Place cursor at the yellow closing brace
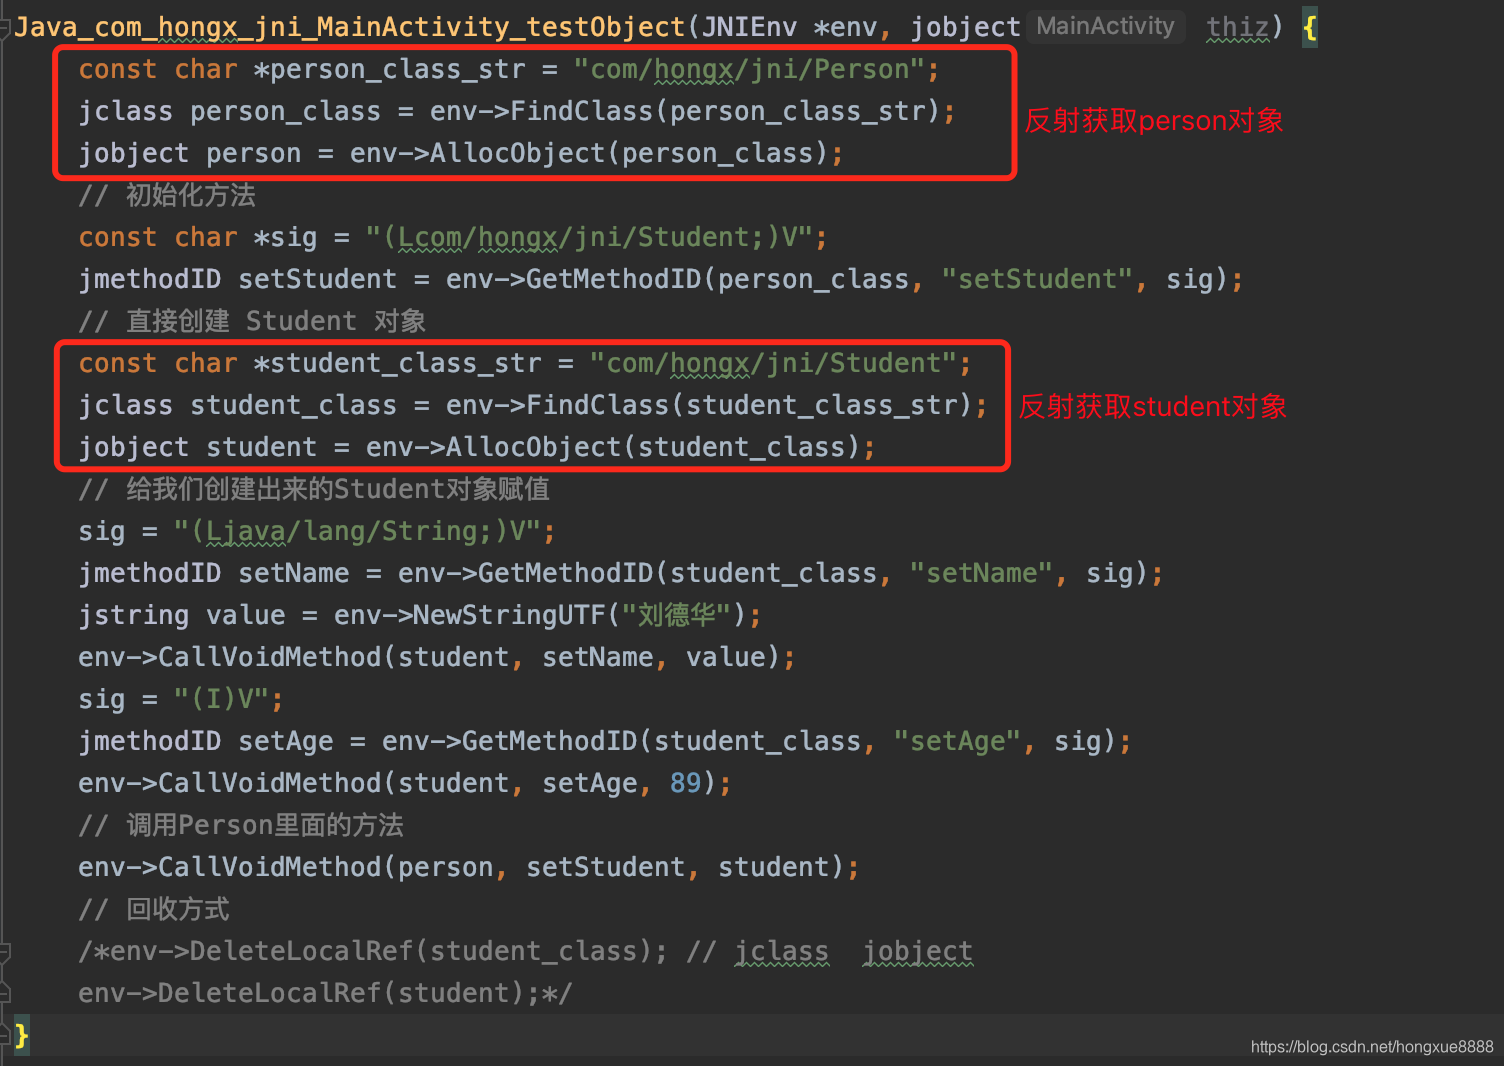This screenshot has height=1066, width=1504. 22,1035
